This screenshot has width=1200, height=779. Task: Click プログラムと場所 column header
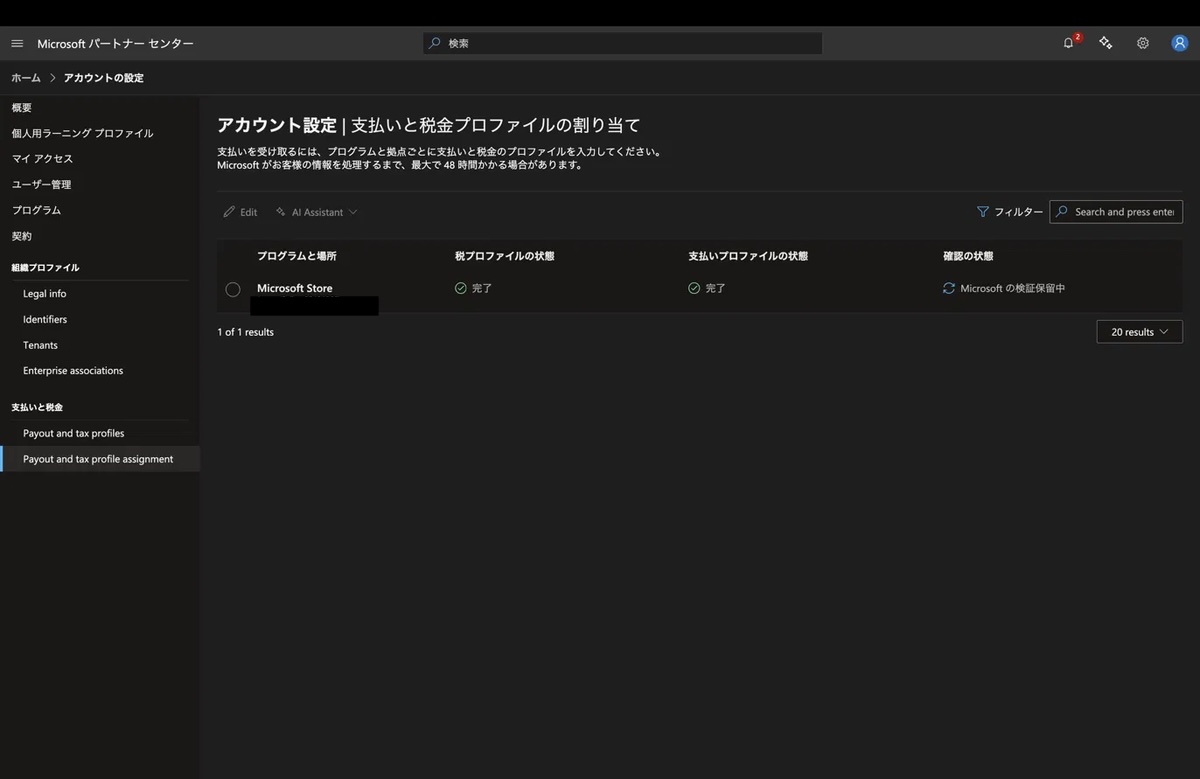pos(297,256)
